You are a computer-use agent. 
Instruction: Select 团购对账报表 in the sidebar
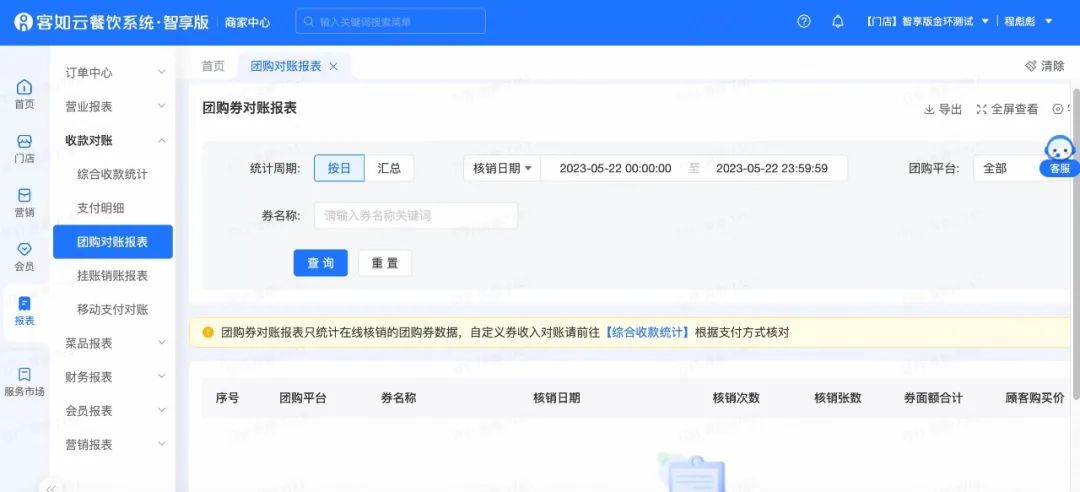[x=113, y=242]
